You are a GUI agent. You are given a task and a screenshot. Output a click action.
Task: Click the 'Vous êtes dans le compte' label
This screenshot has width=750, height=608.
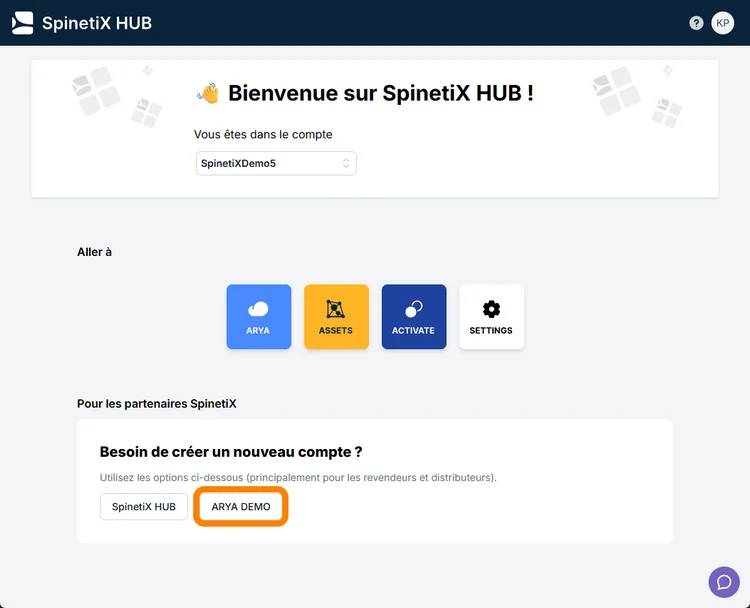[x=263, y=134]
